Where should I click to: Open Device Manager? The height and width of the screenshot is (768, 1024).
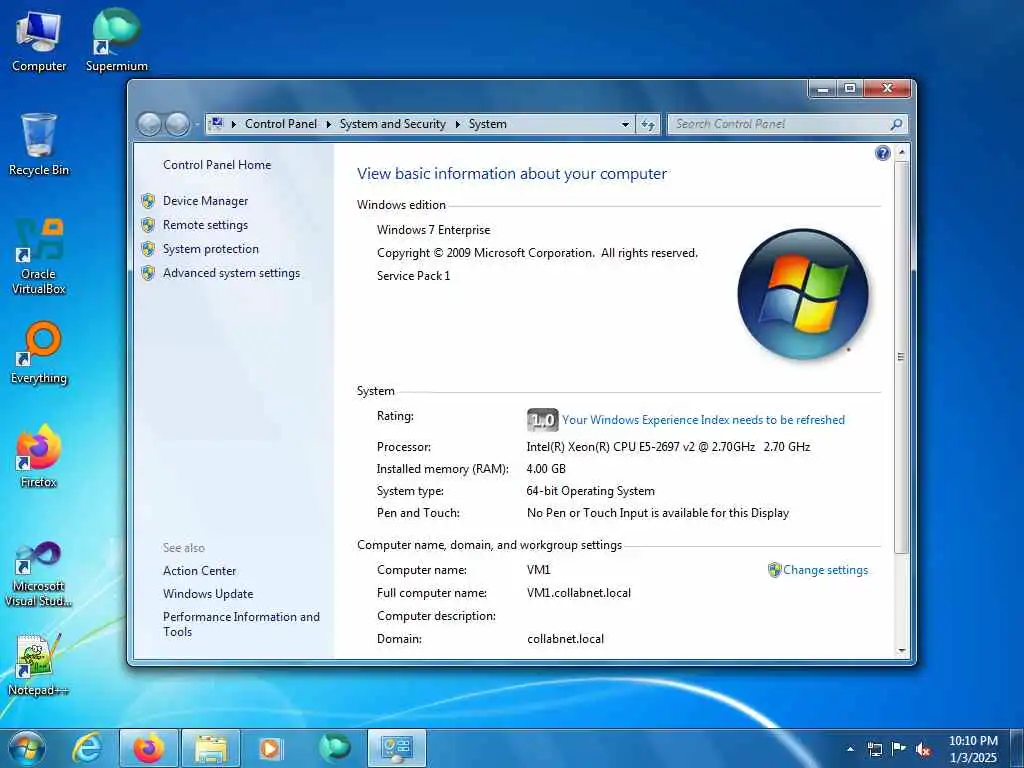click(205, 201)
